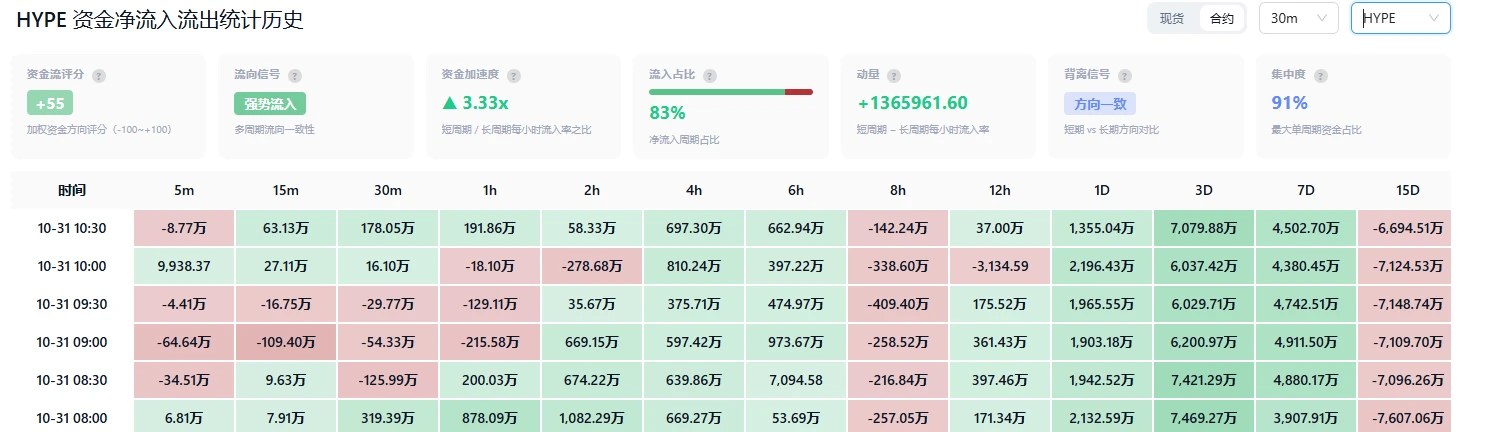
Task: Click the 10-31 09:00 row label
Action: point(72,342)
